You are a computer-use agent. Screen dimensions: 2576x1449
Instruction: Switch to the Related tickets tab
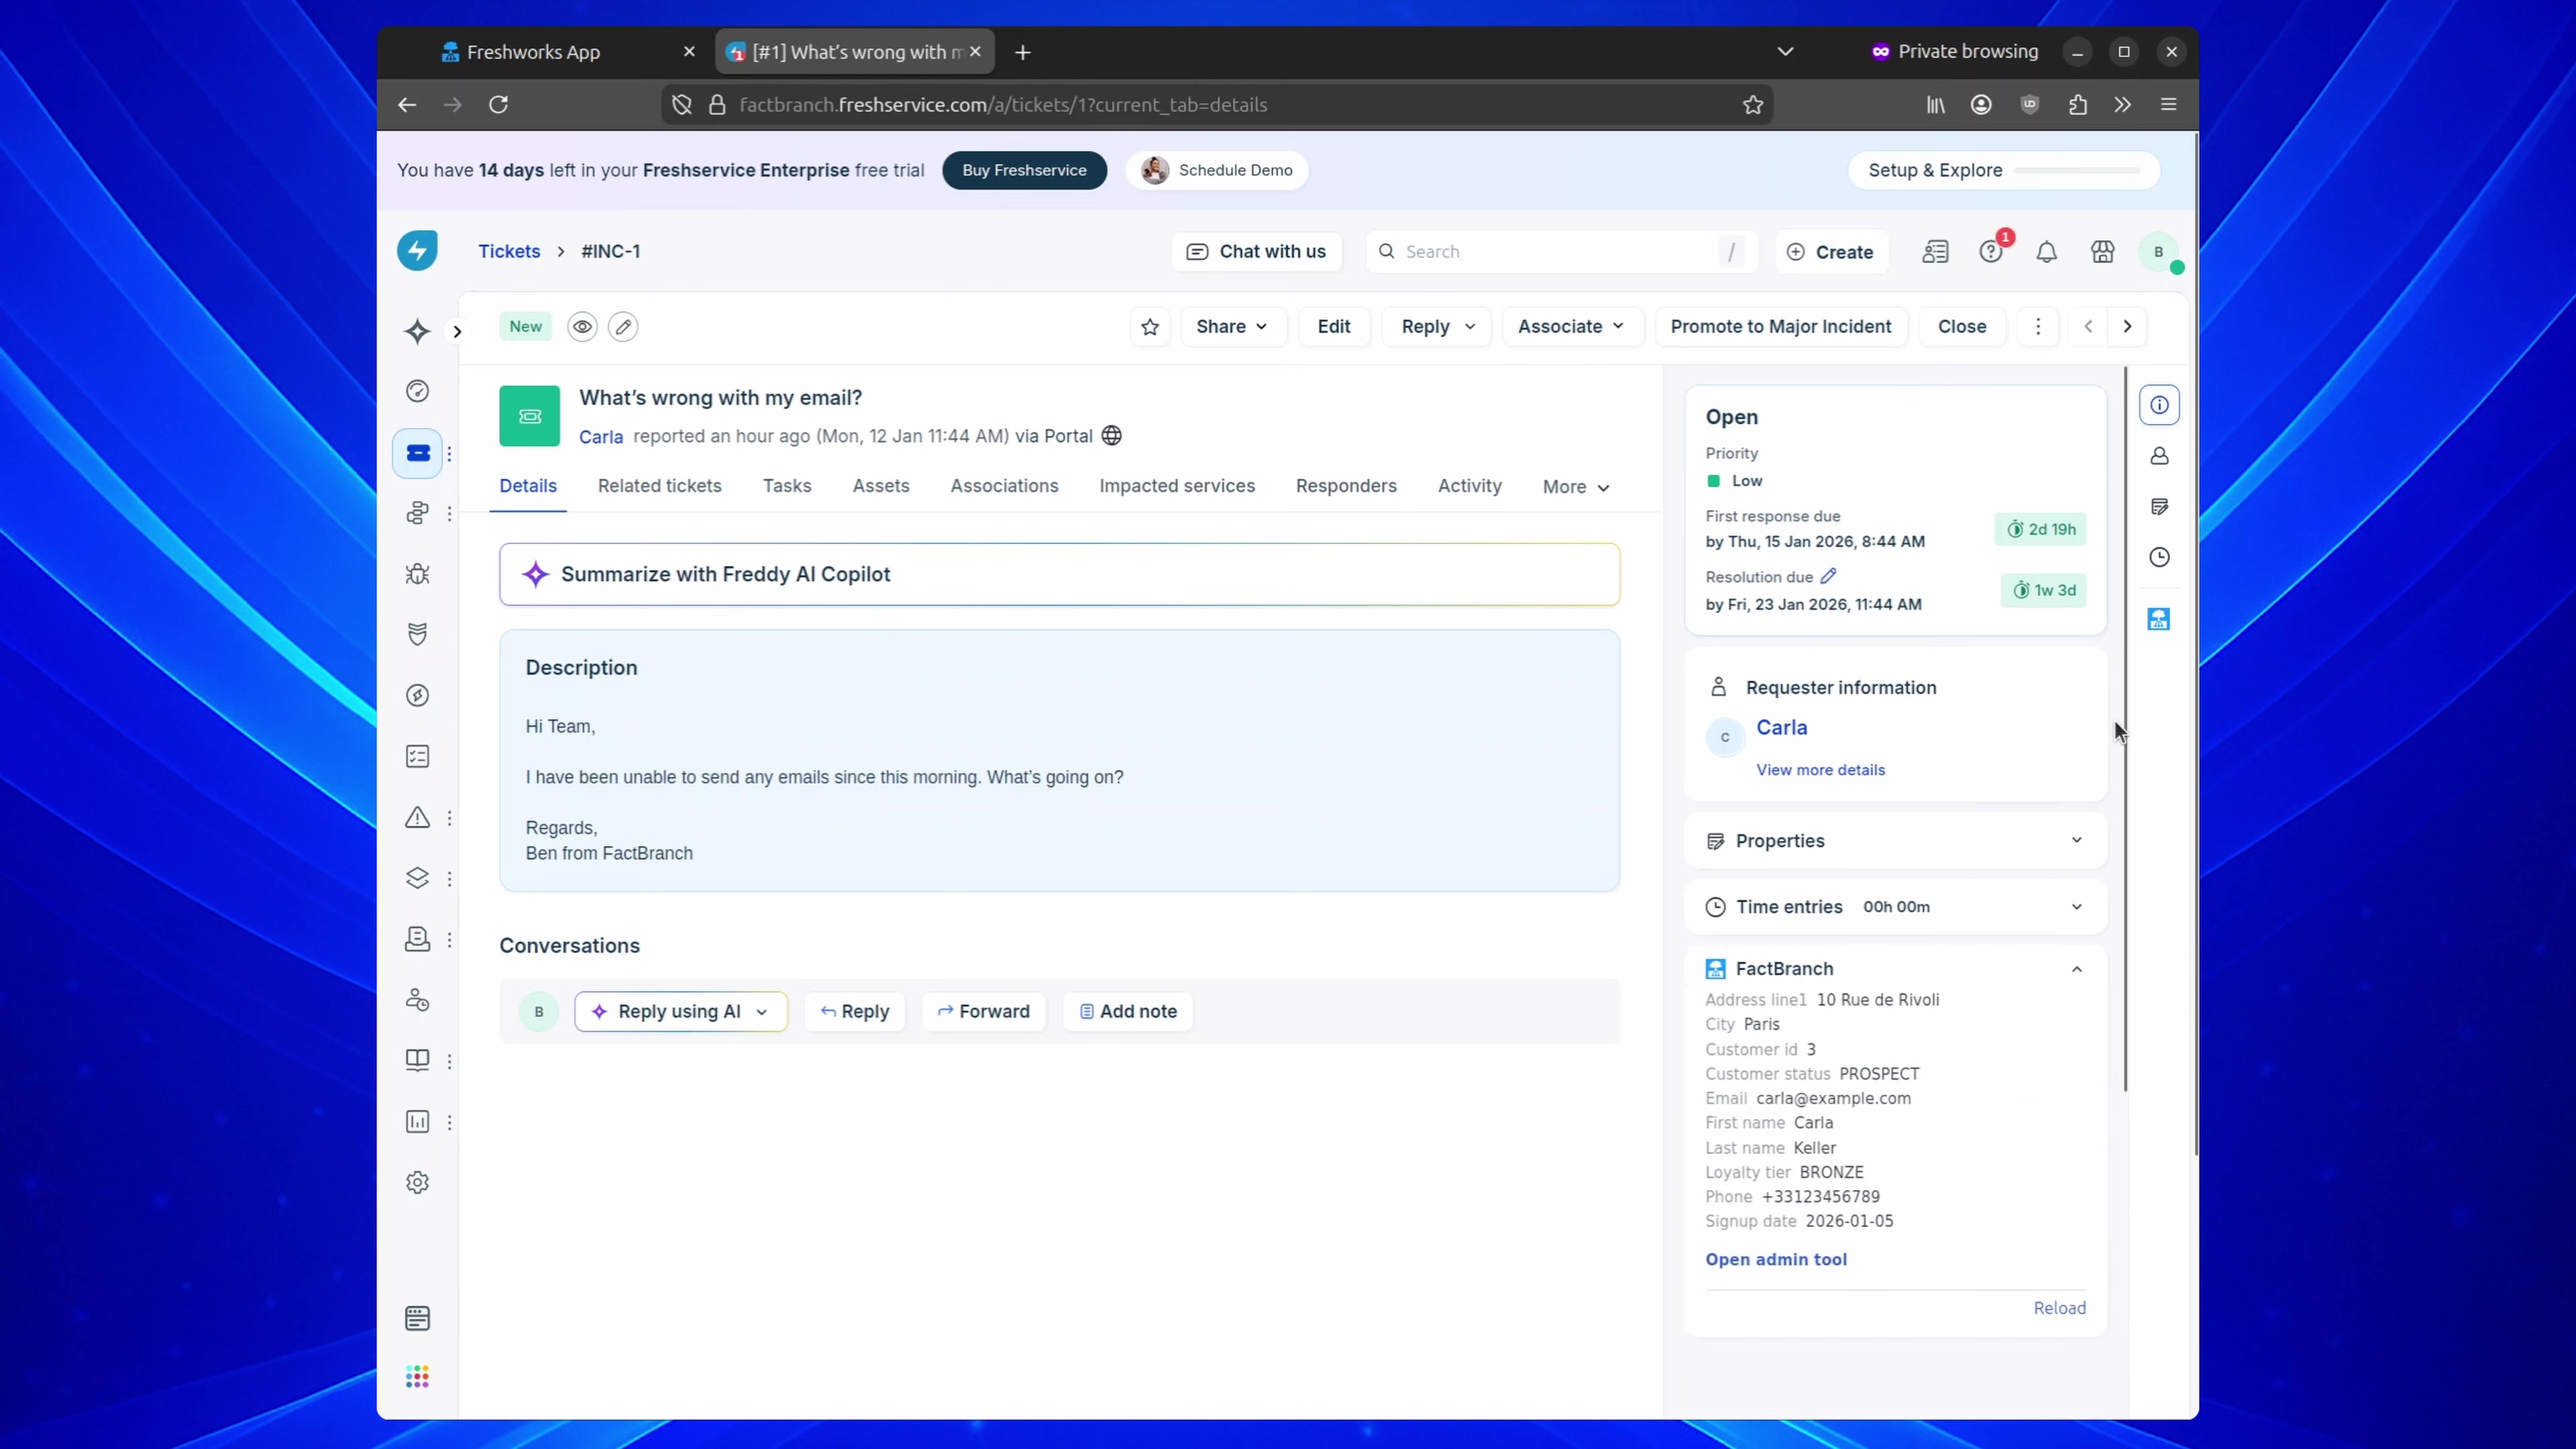(x=659, y=486)
